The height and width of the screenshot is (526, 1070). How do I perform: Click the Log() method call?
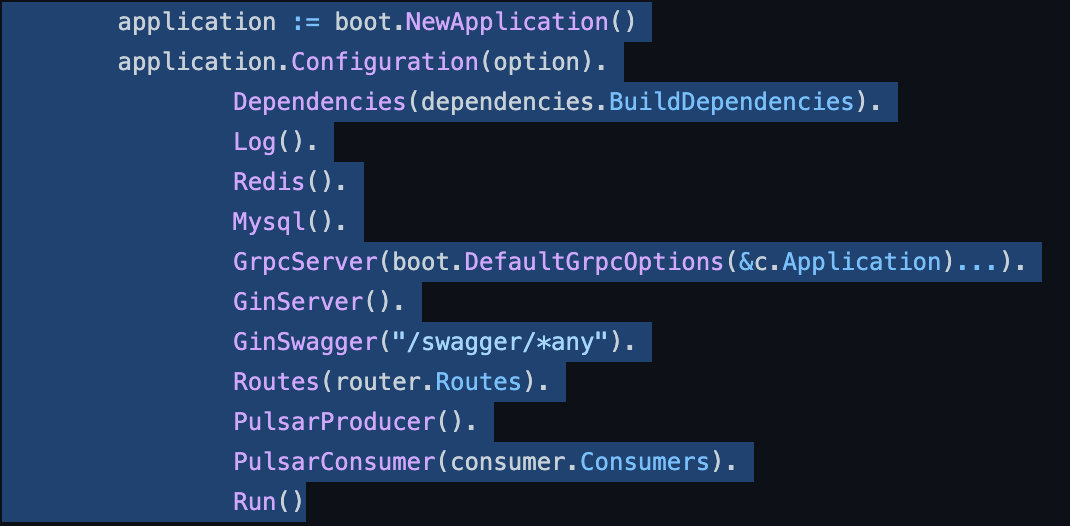coord(267,142)
